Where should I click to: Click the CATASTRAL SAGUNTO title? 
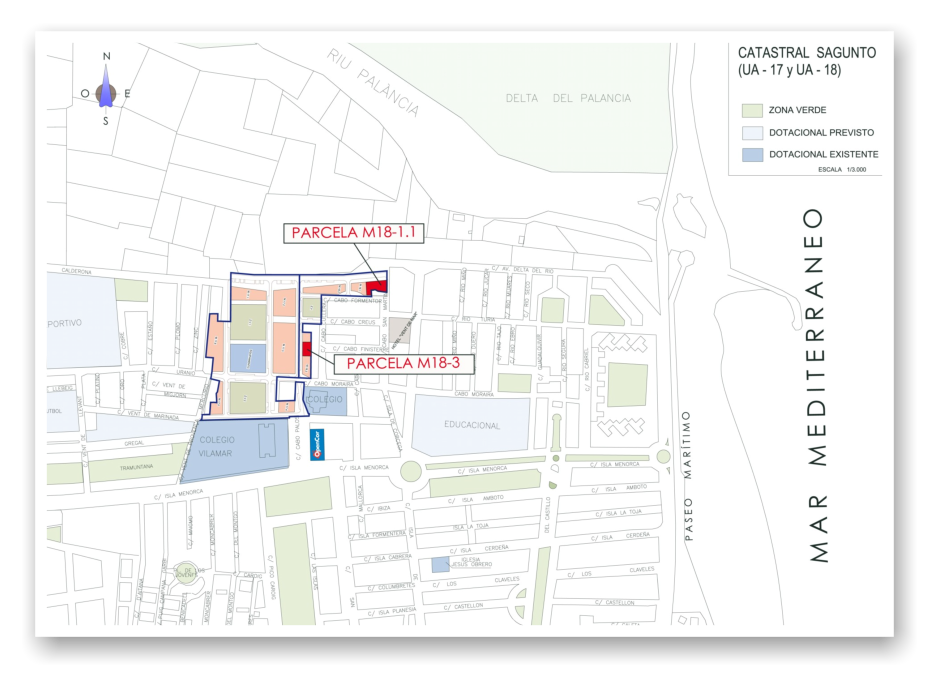tap(807, 53)
